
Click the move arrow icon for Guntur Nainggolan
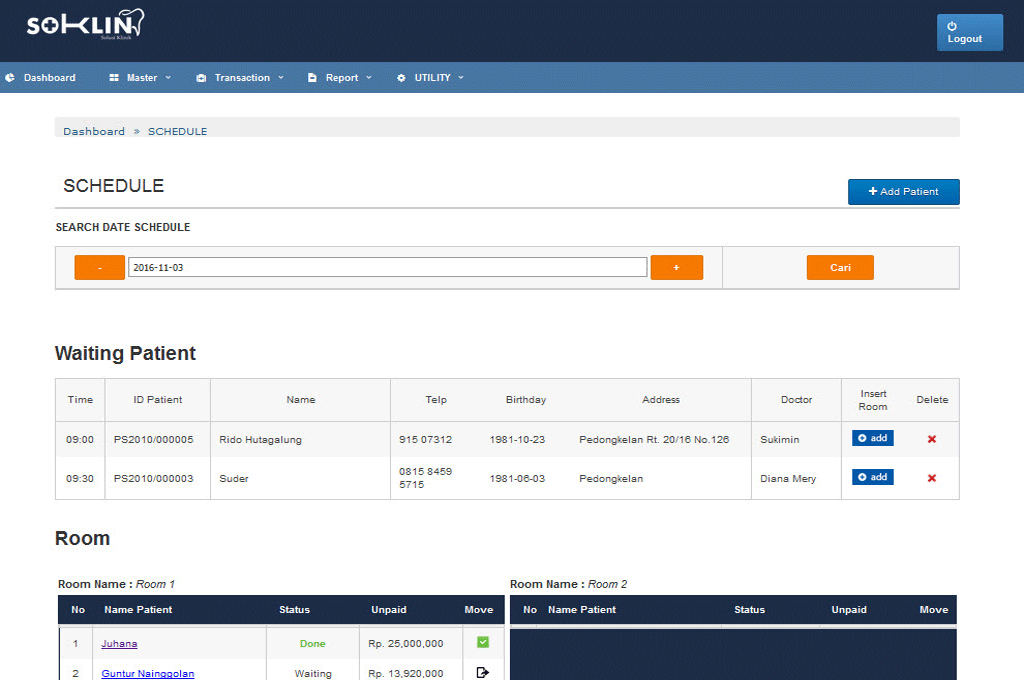pos(483,673)
